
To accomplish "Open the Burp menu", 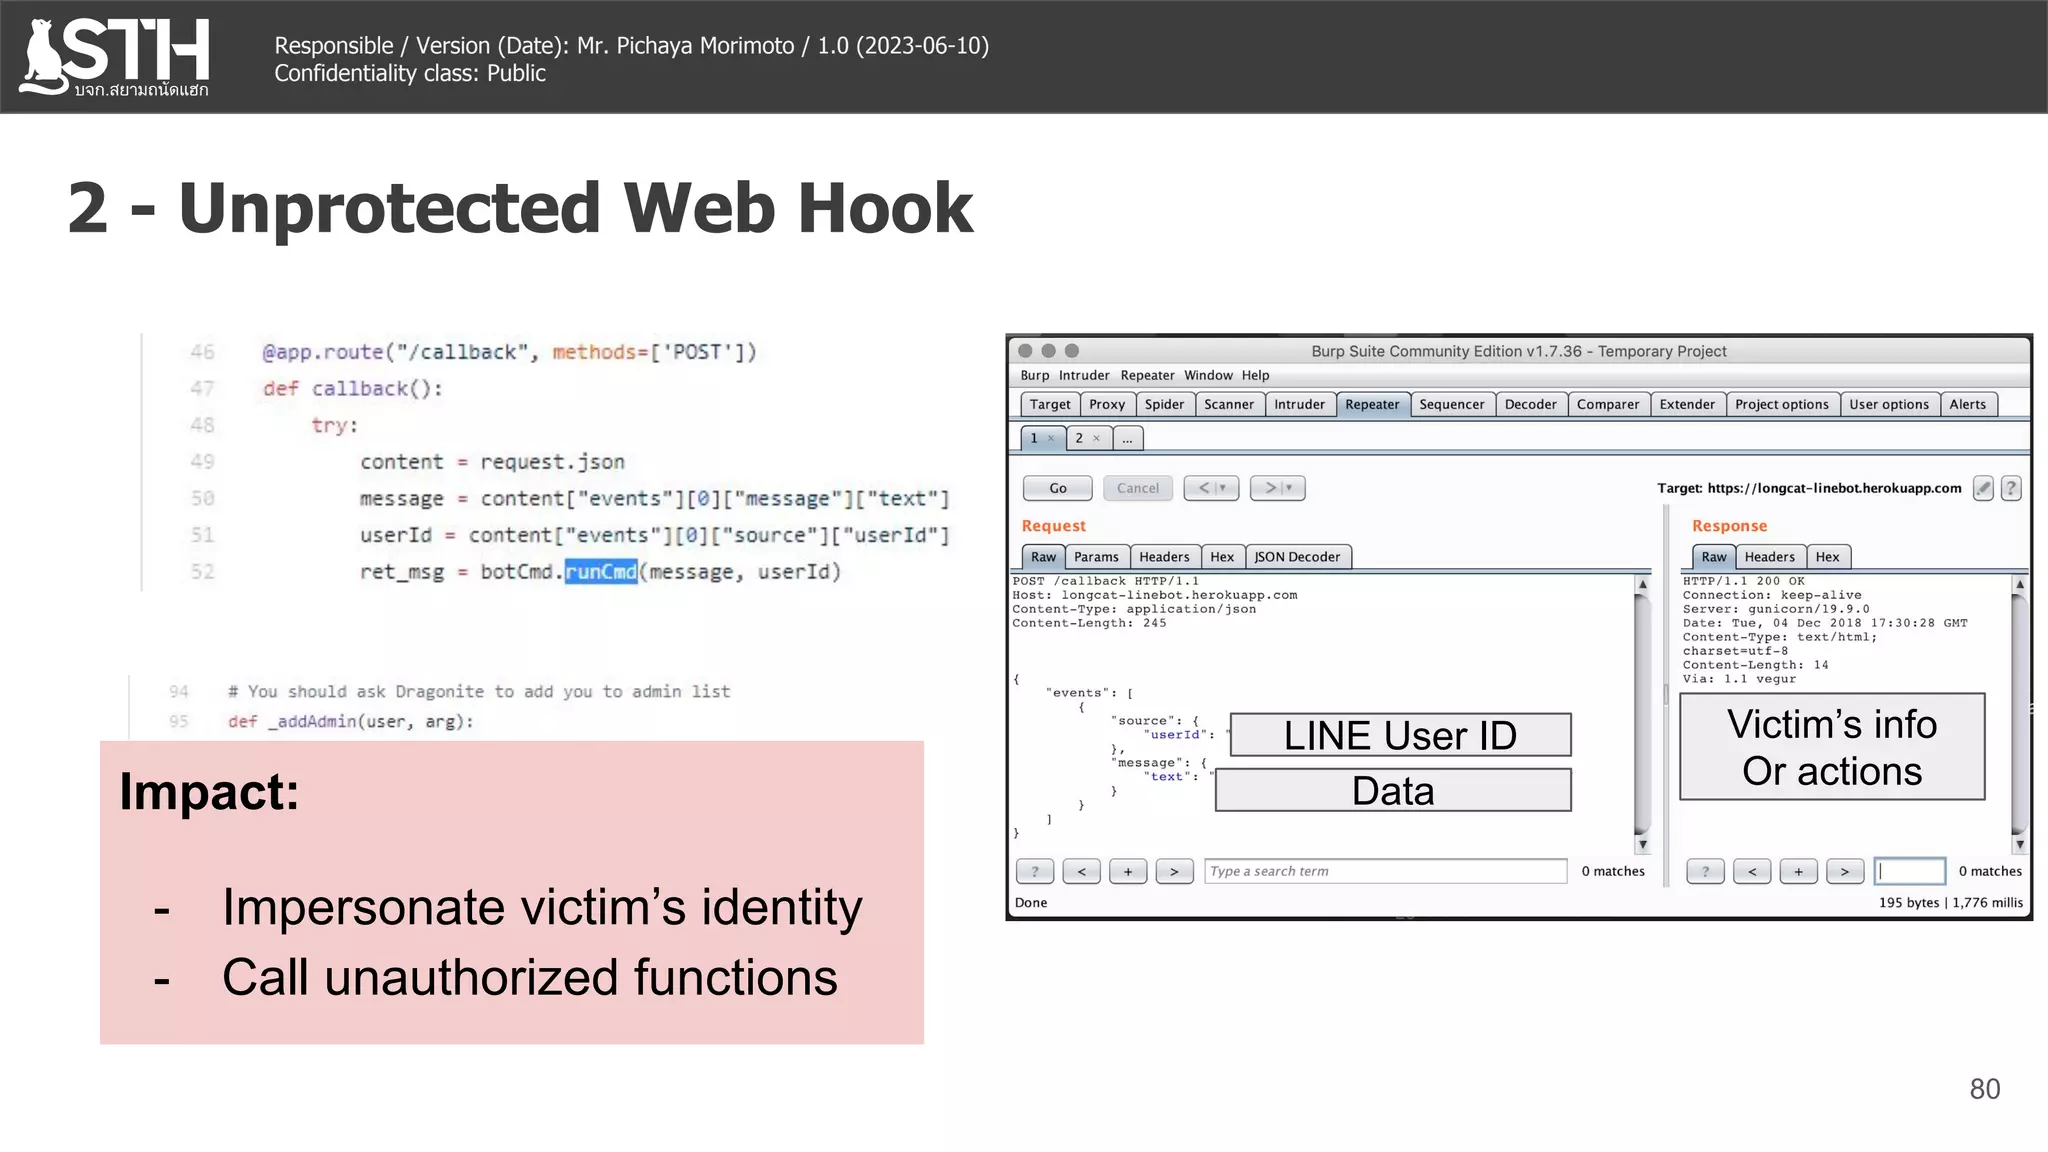I will tap(1035, 375).
